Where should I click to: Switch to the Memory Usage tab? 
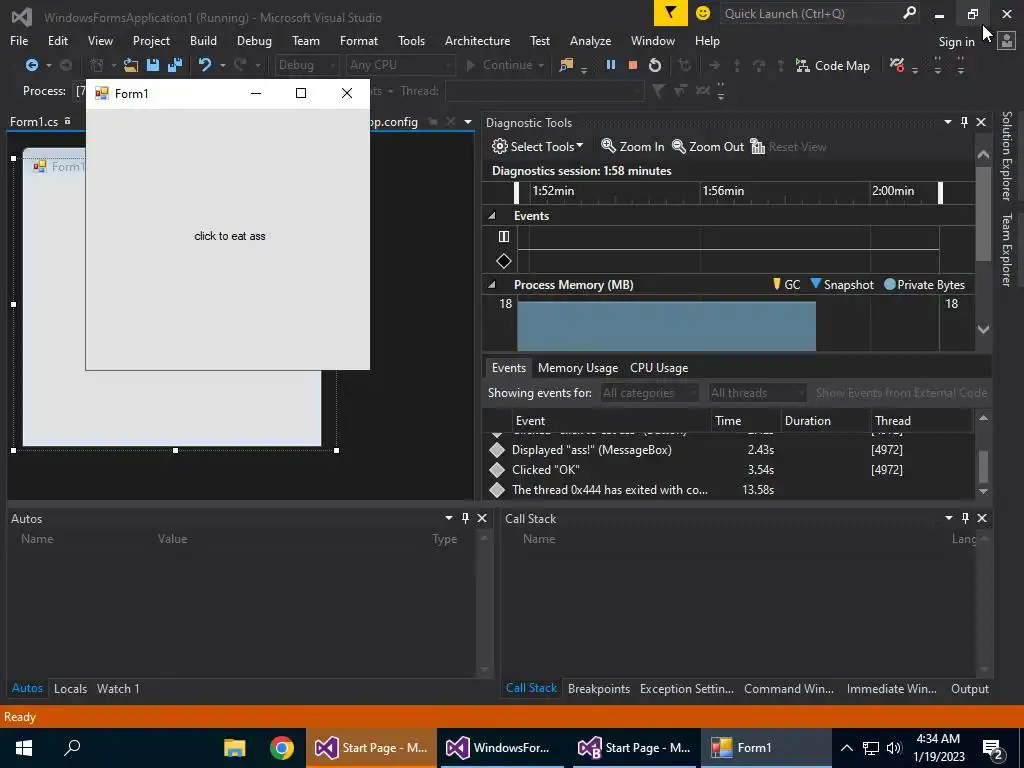click(578, 368)
